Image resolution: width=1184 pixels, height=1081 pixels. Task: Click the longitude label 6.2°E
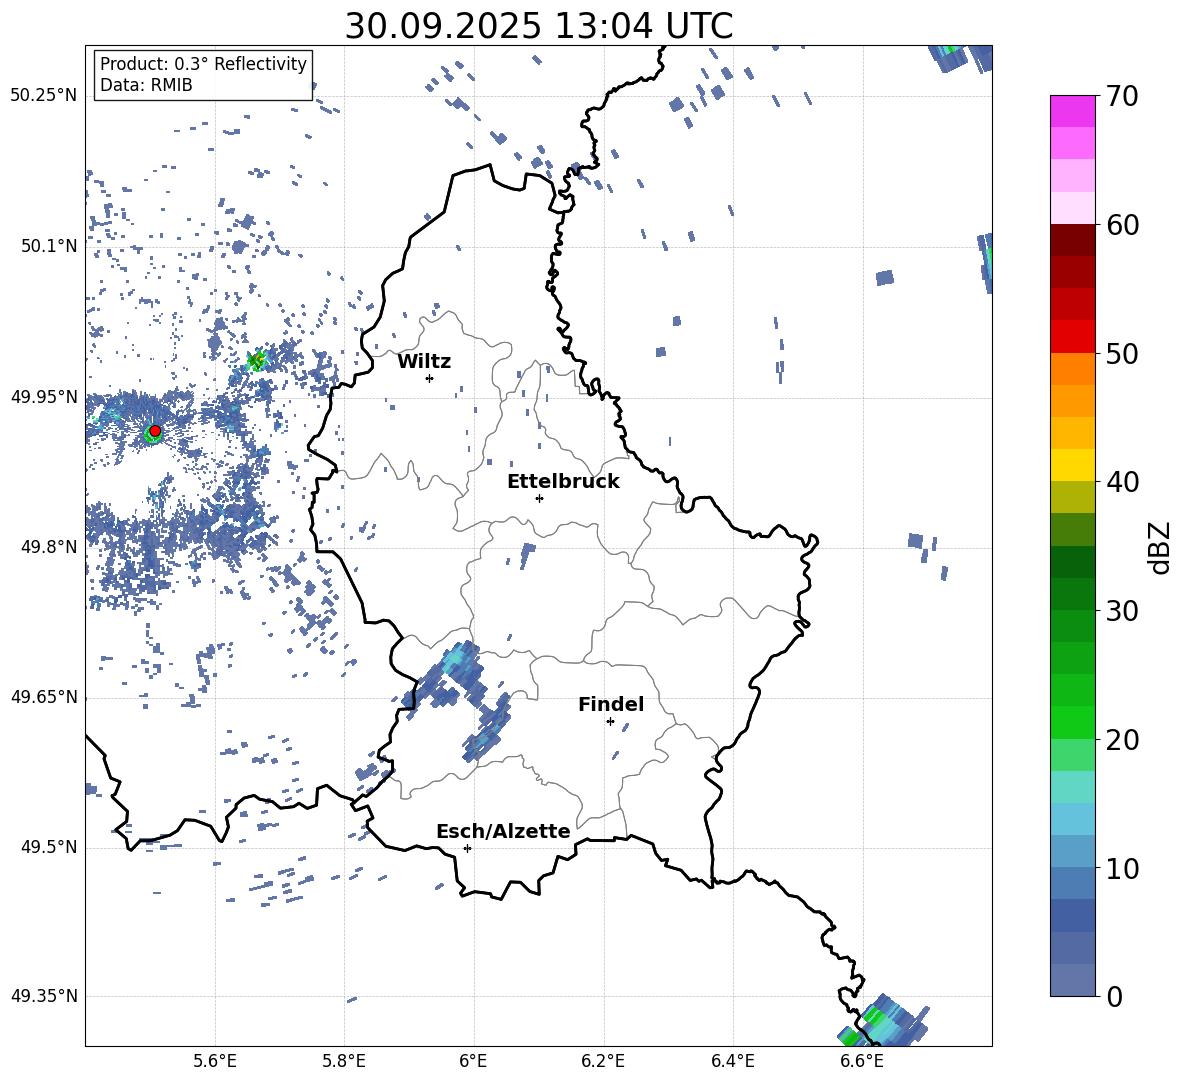(x=603, y=1061)
